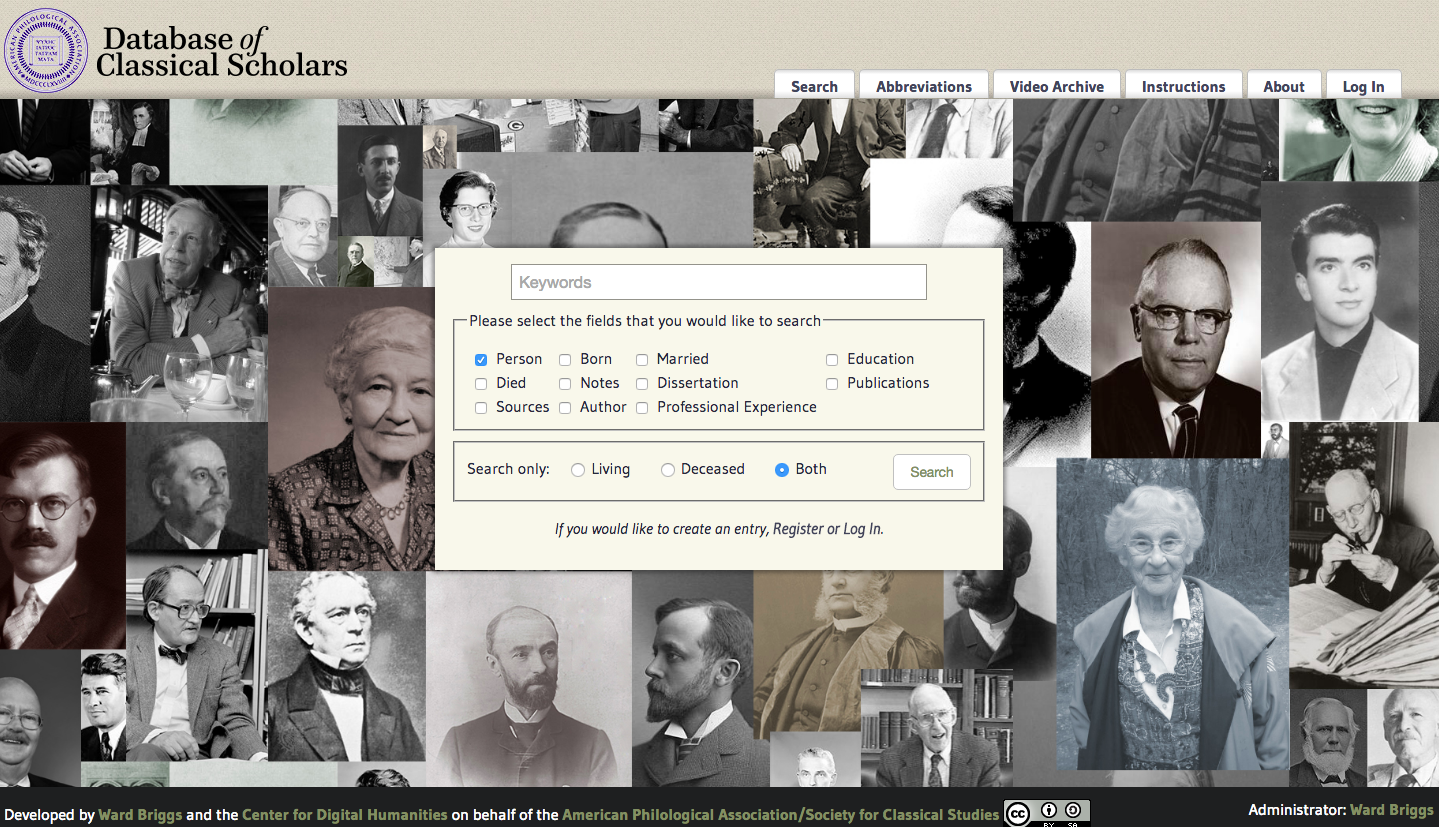Image resolution: width=1439 pixels, height=827 pixels.
Task: Click the Database of Classical Scholars title
Action: click(x=222, y=52)
